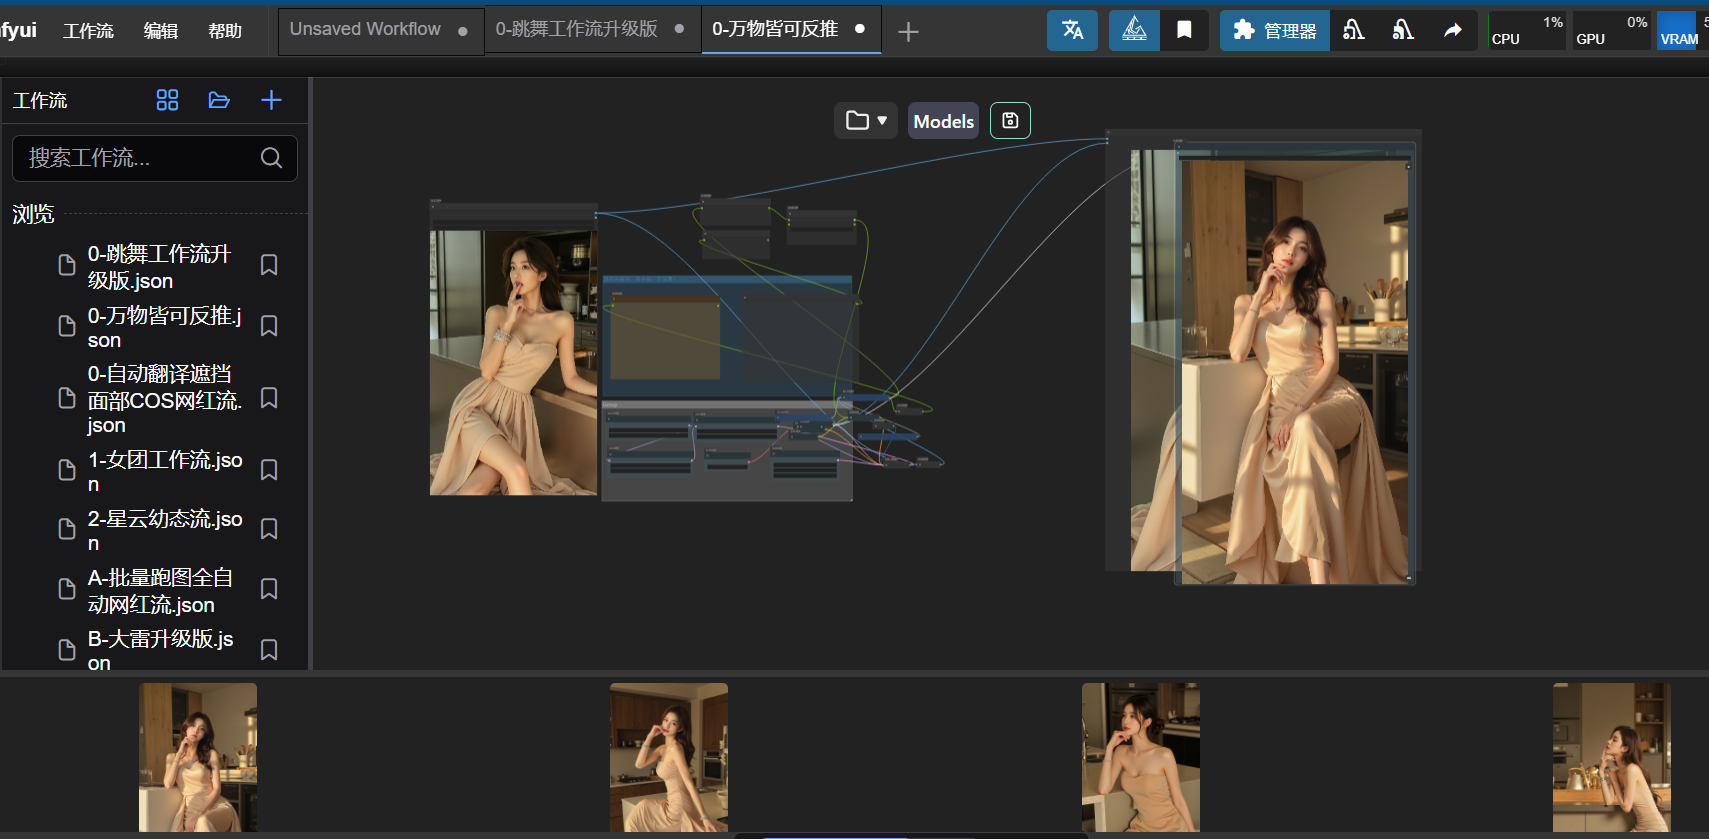Image resolution: width=1709 pixels, height=839 pixels.
Task: Add new workflow with sidebar plus icon
Action: pos(271,100)
